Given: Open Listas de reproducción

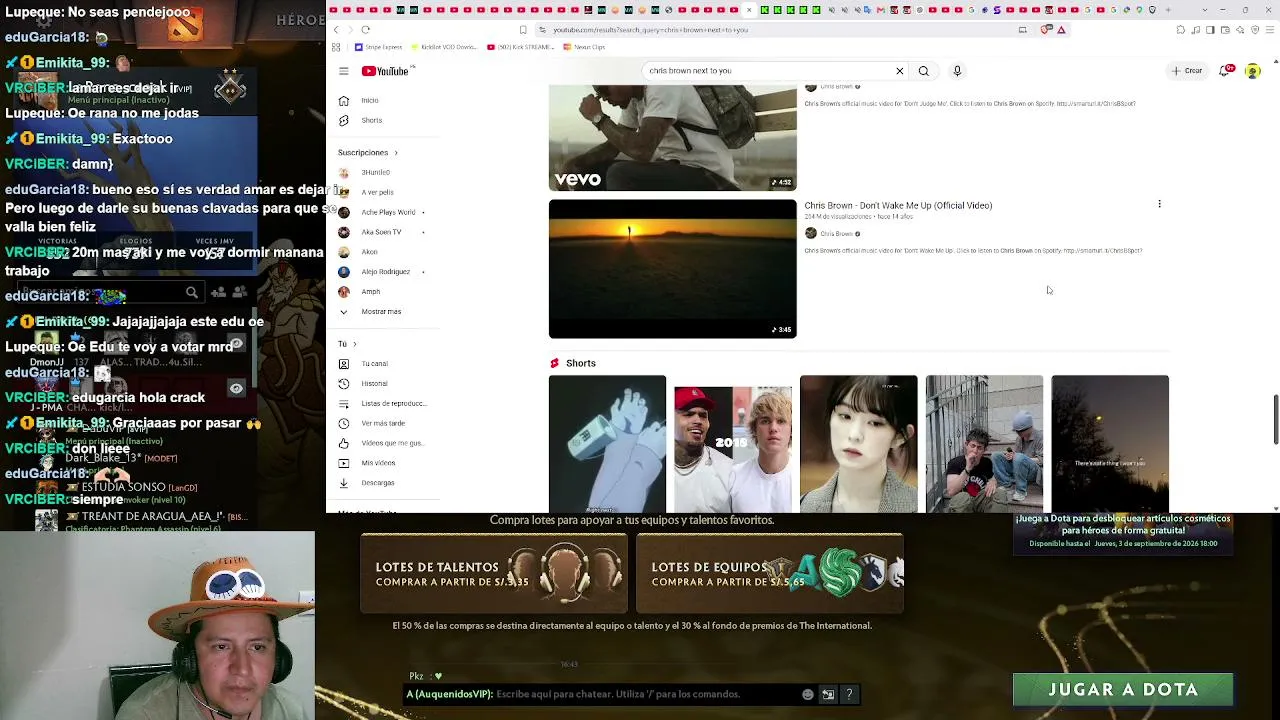Looking at the screenshot, I should pos(393,403).
